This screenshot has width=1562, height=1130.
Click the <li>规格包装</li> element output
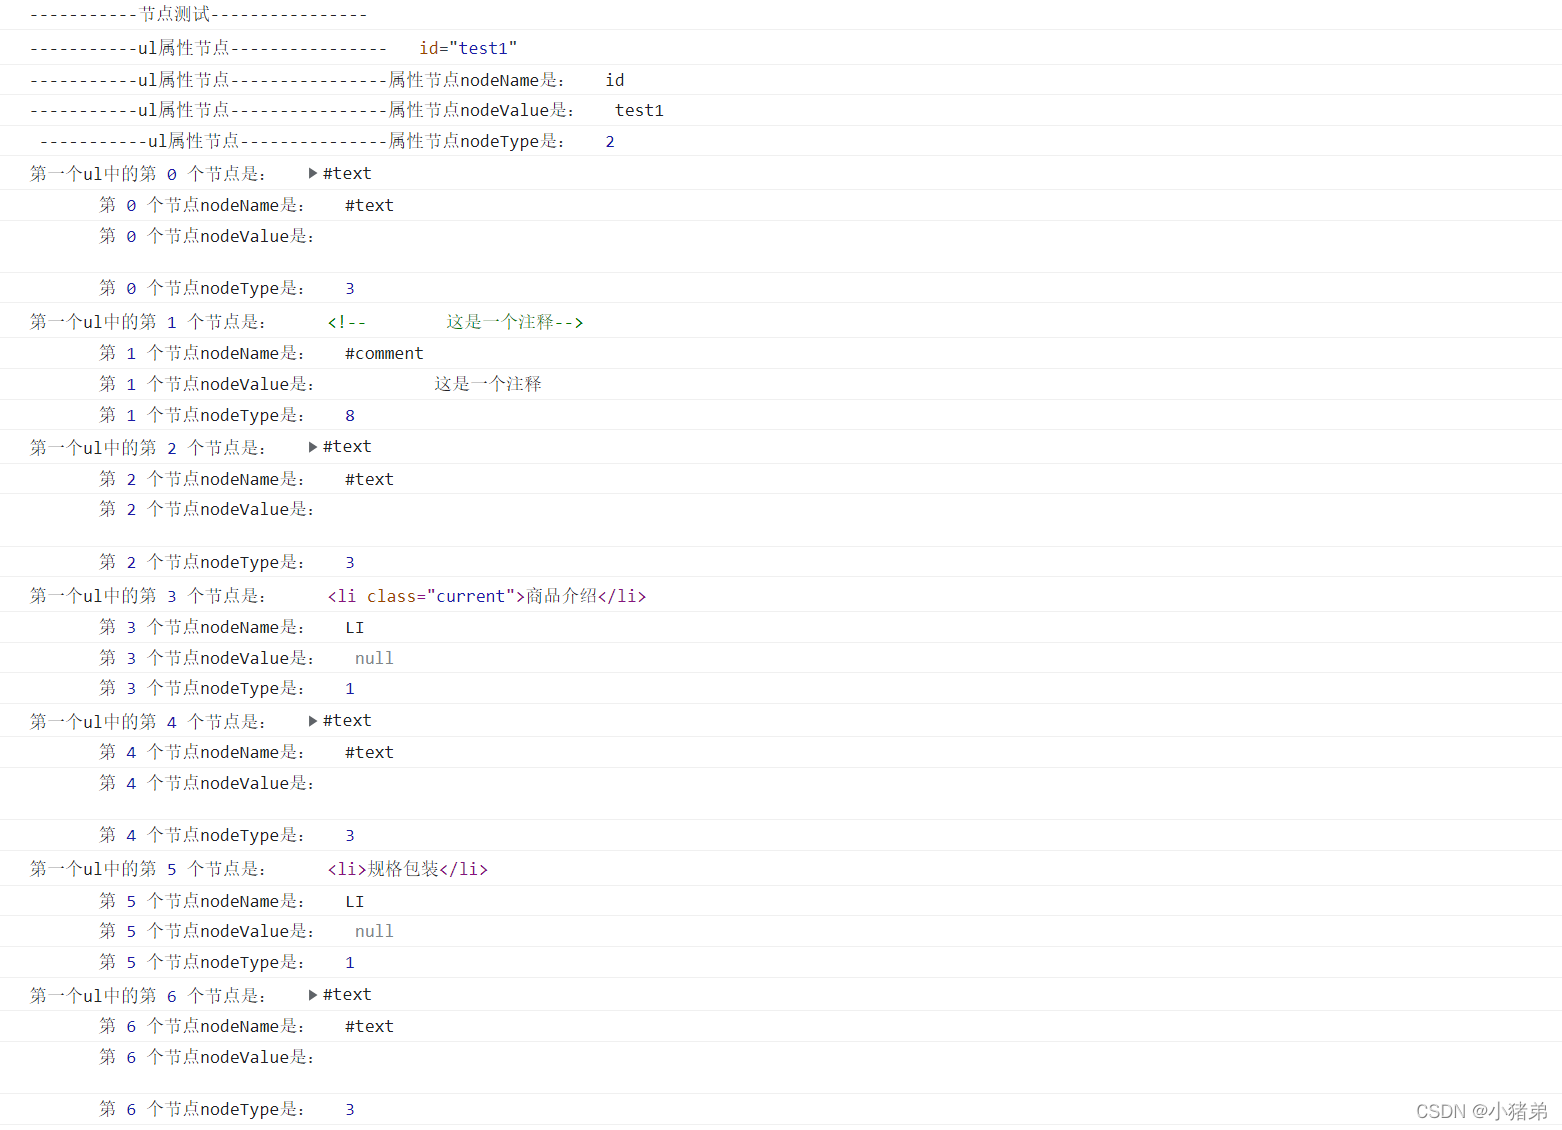coord(408,869)
